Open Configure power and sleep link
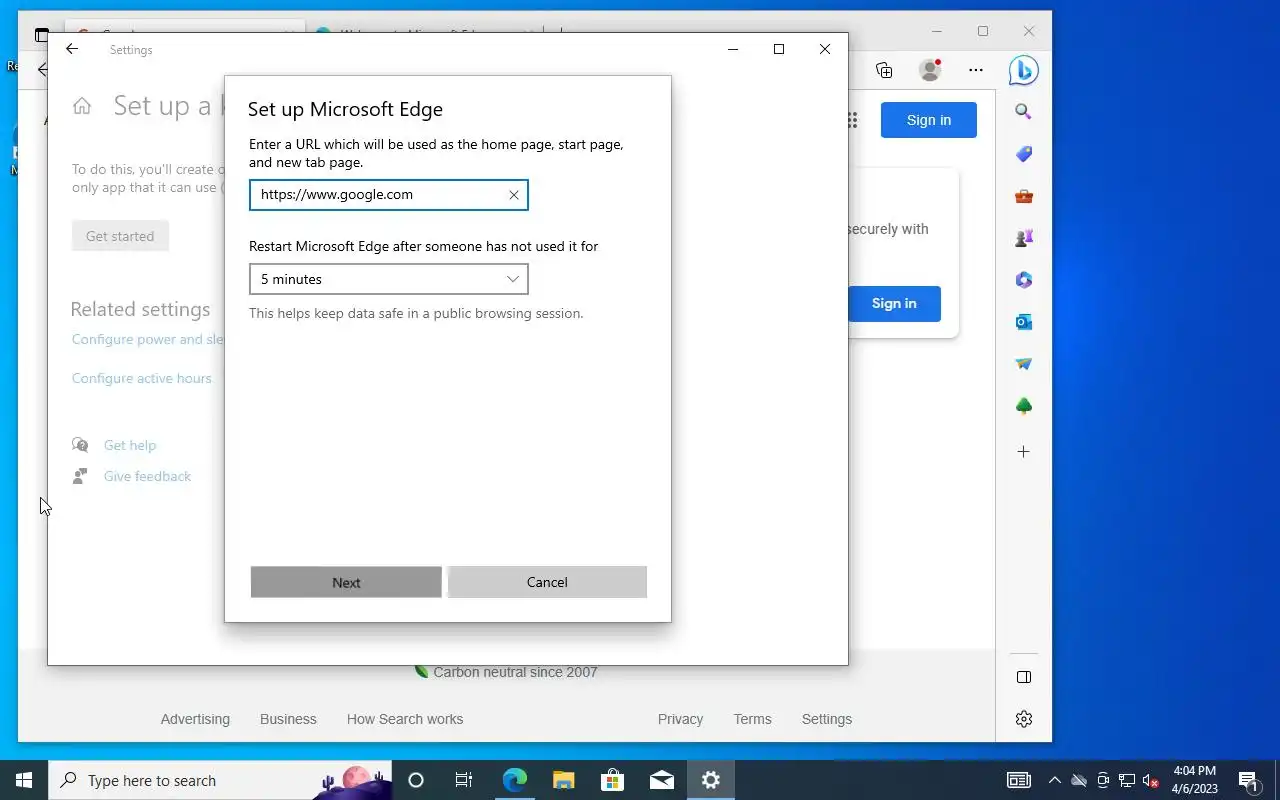The image size is (1280, 800). [148, 339]
